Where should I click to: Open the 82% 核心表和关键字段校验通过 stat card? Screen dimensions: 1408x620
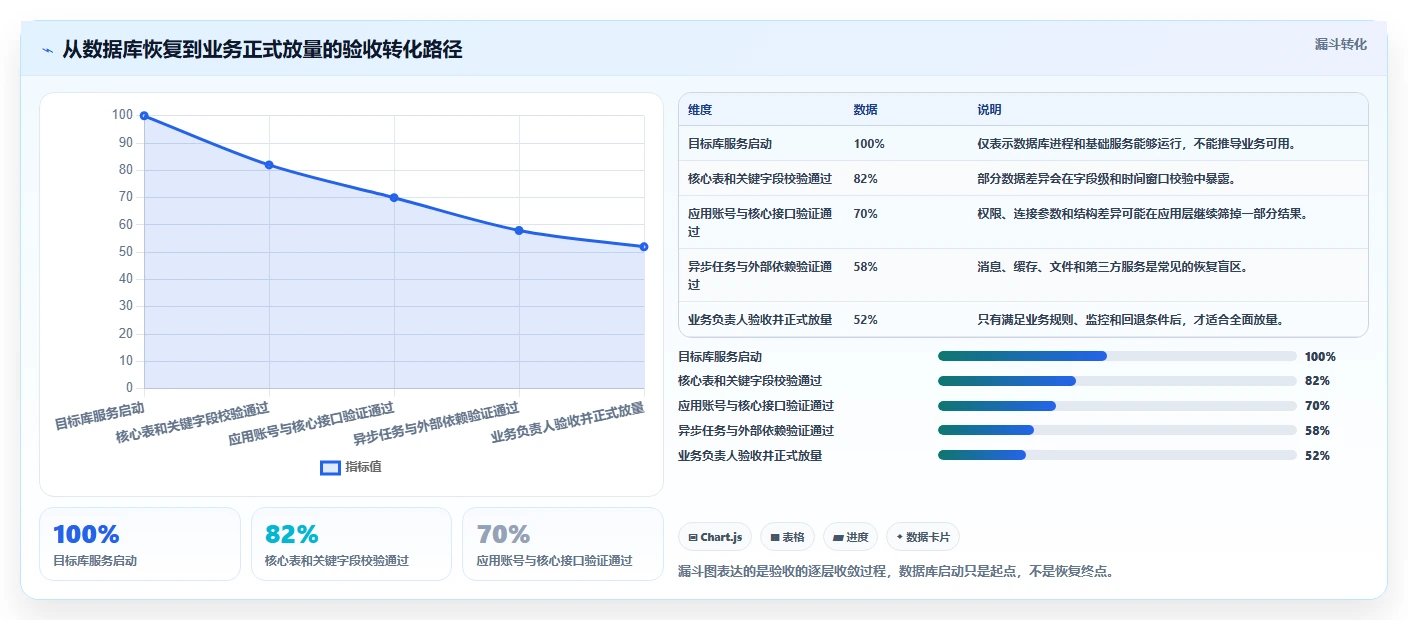(x=352, y=544)
